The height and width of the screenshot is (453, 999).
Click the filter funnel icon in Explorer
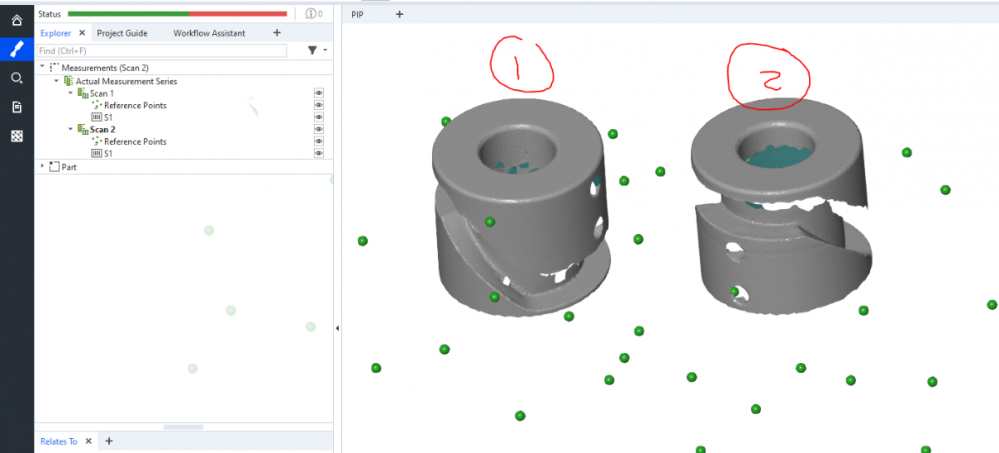coord(312,50)
